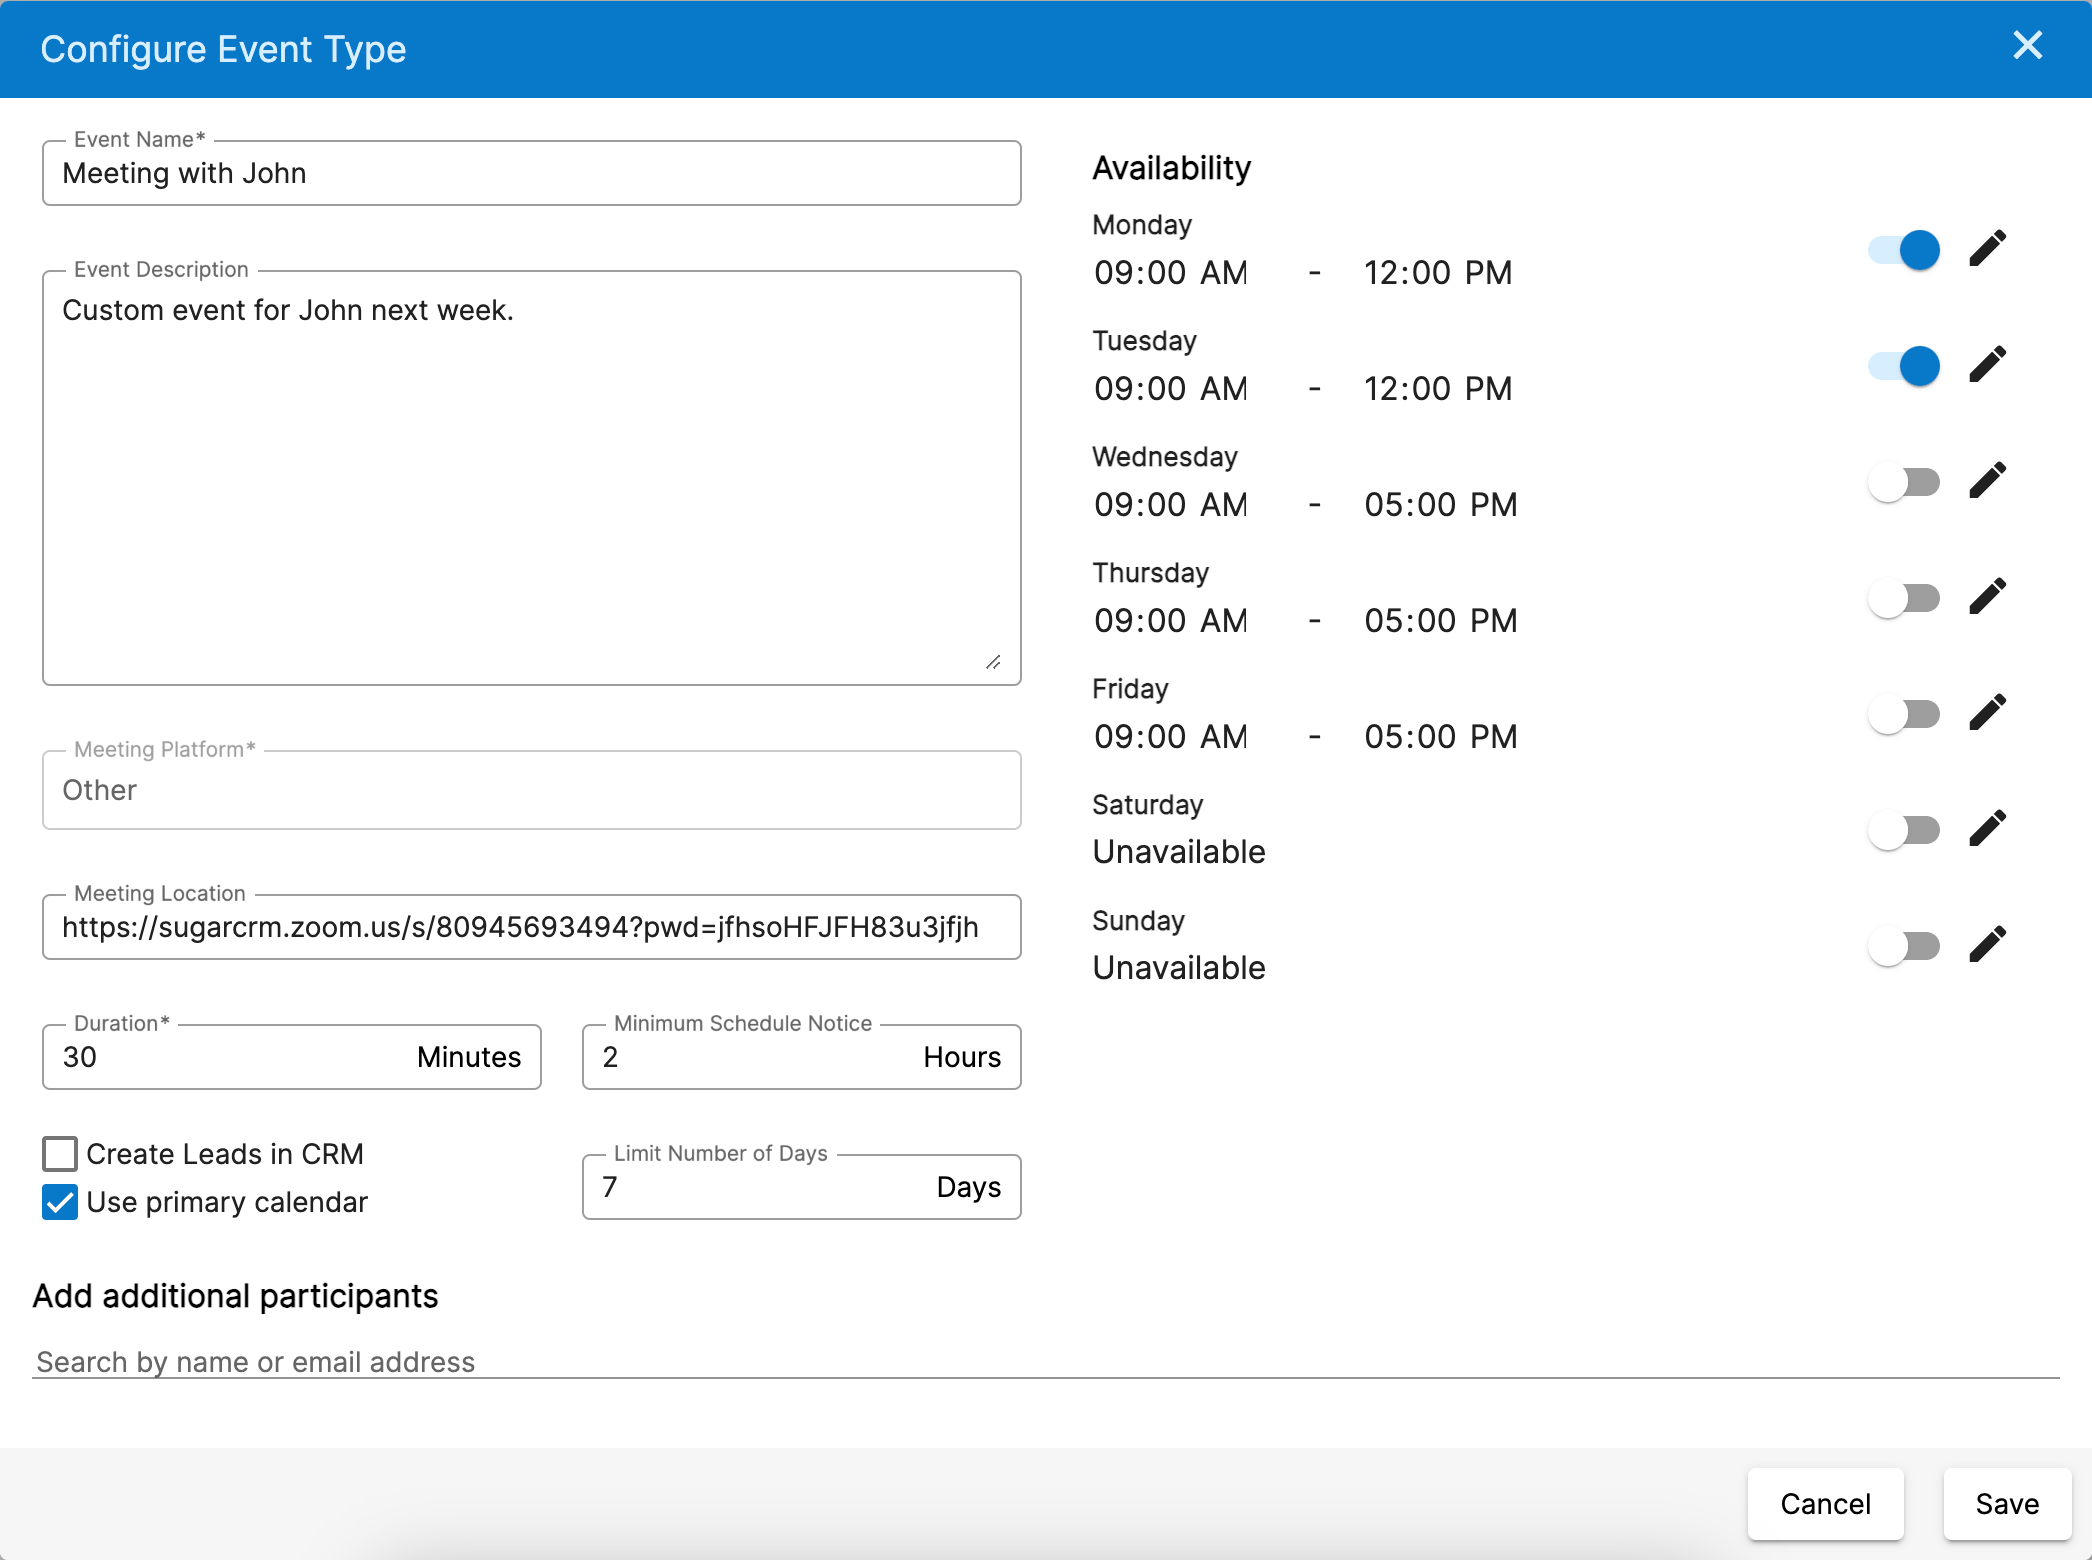
Task: Click the Save button
Action: pos(2007,1504)
